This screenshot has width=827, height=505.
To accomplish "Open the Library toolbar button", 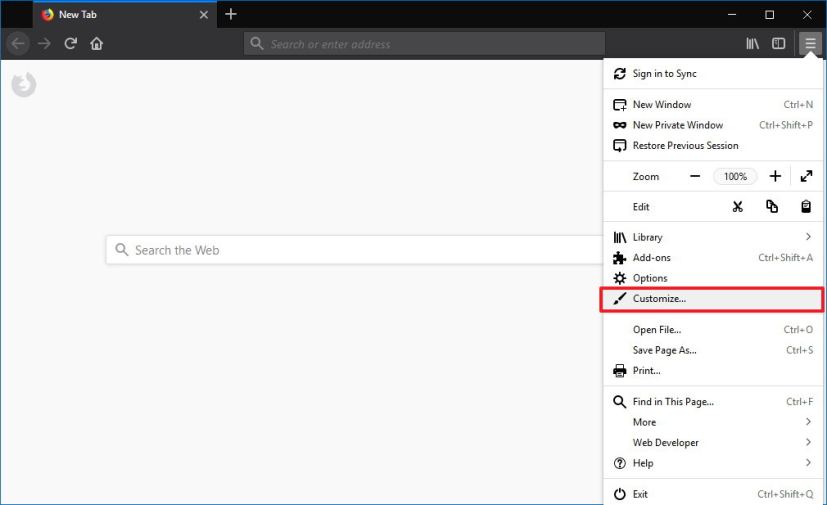I will click(752, 43).
